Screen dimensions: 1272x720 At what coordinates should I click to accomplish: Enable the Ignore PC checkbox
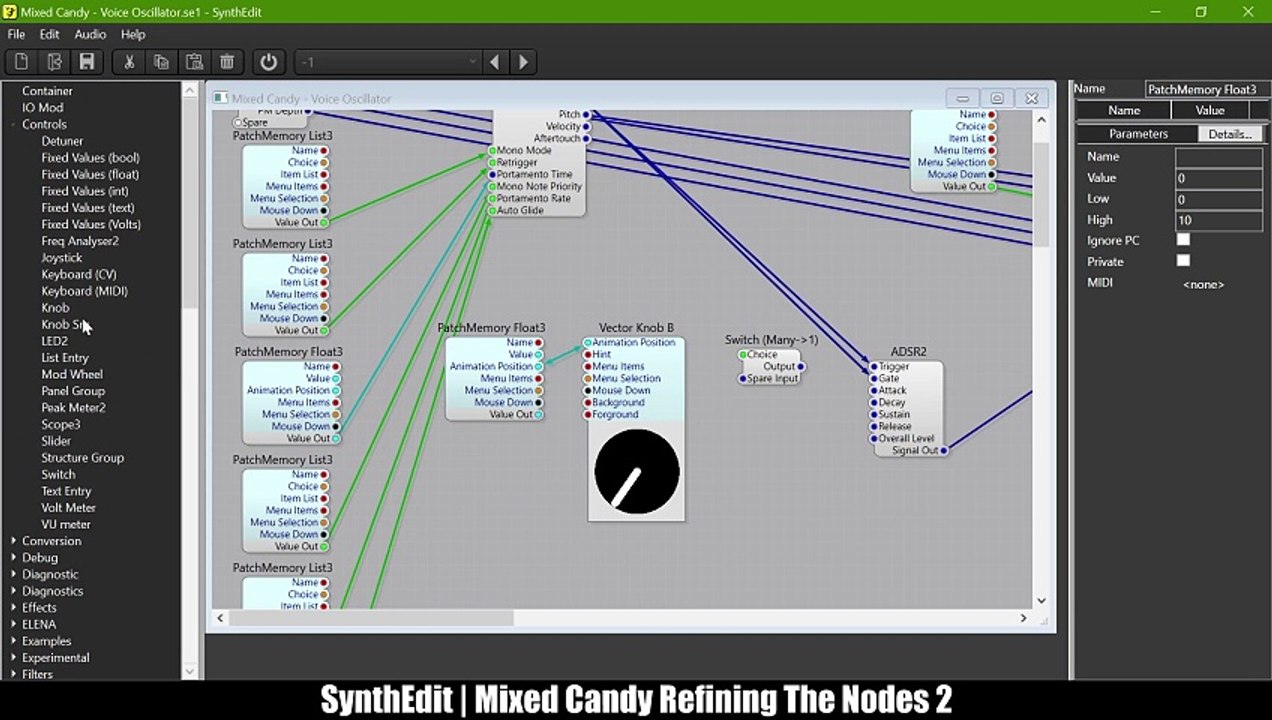point(1183,240)
